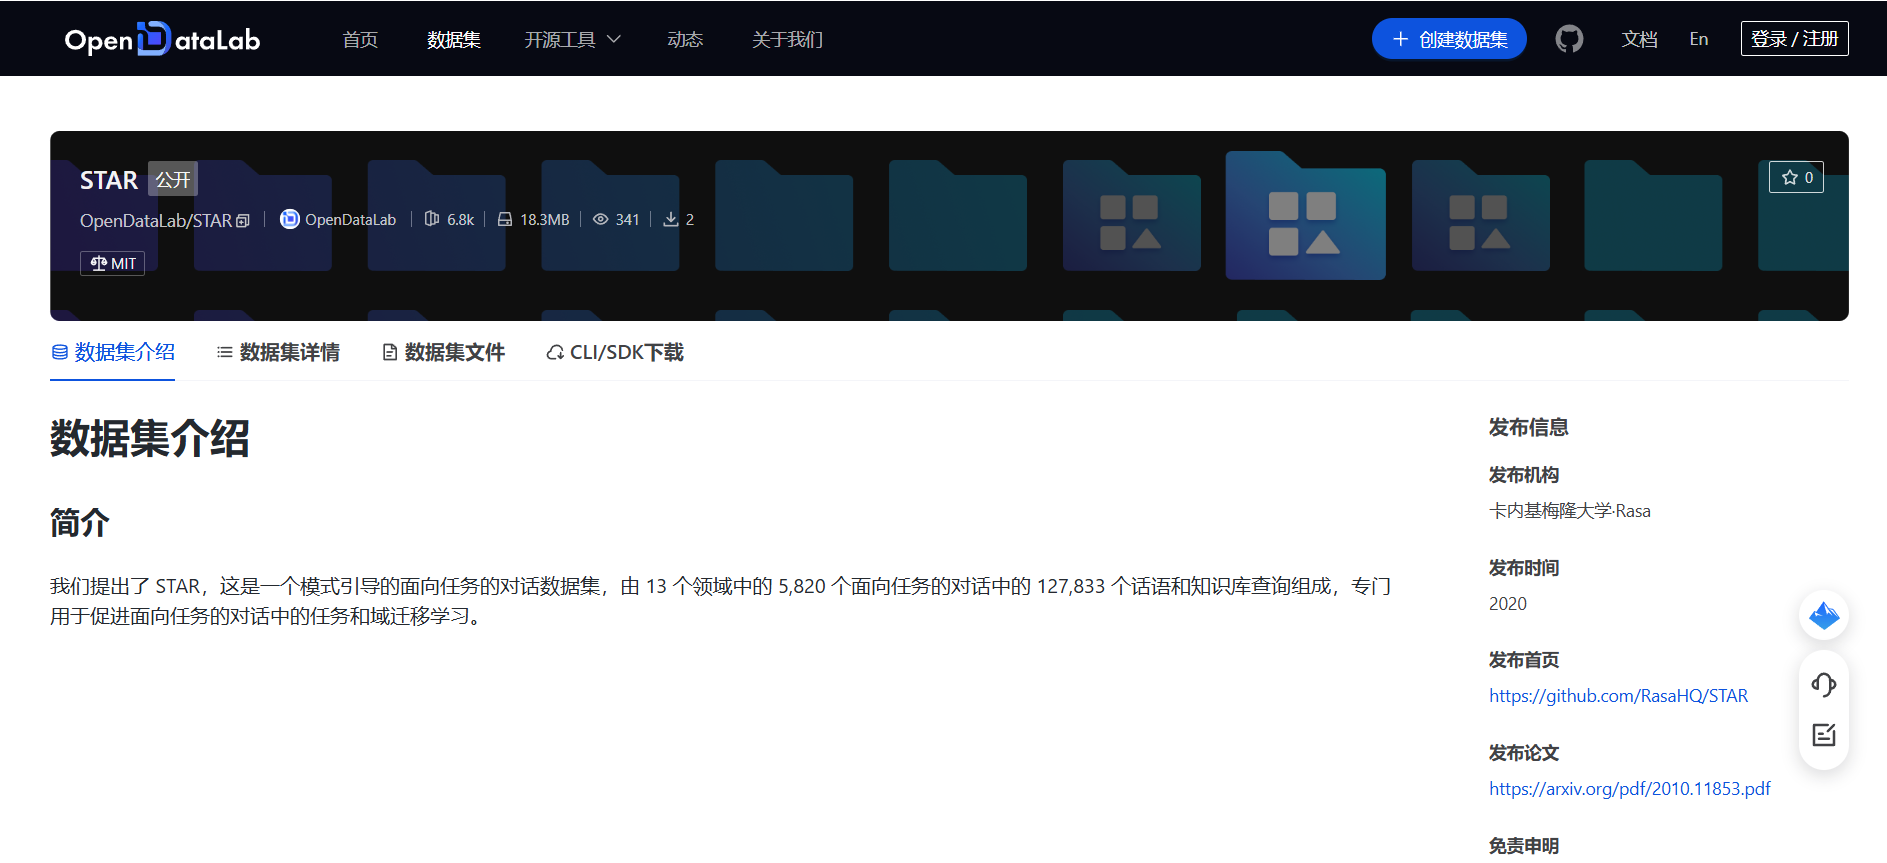
Task: Switch to 数据集文件 tab
Action: 443,352
